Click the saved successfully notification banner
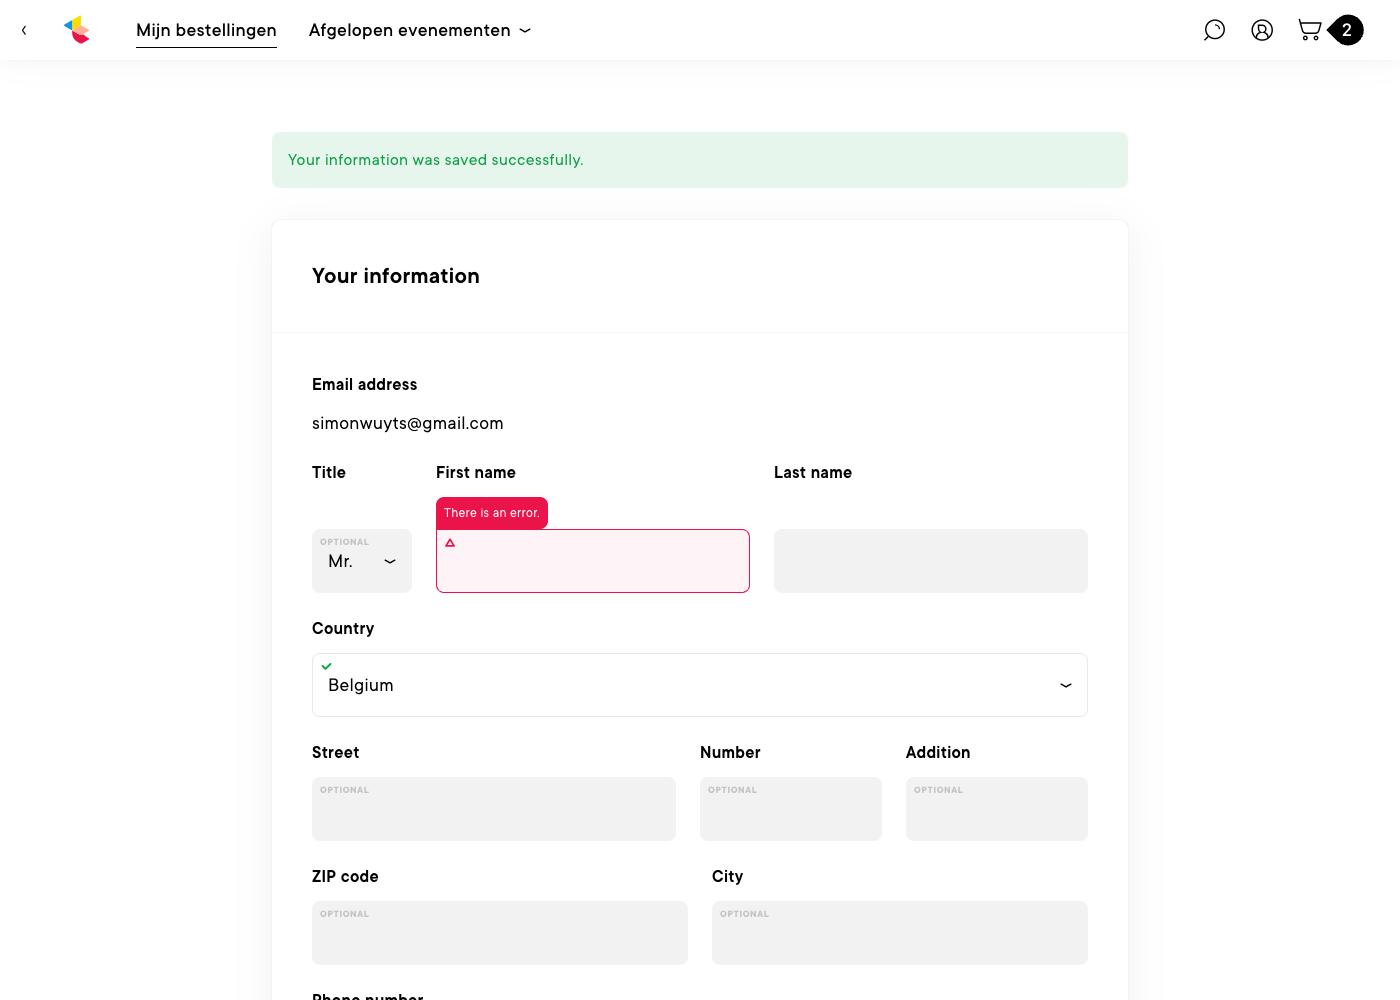This screenshot has width=1400, height=1000. coord(700,160)
